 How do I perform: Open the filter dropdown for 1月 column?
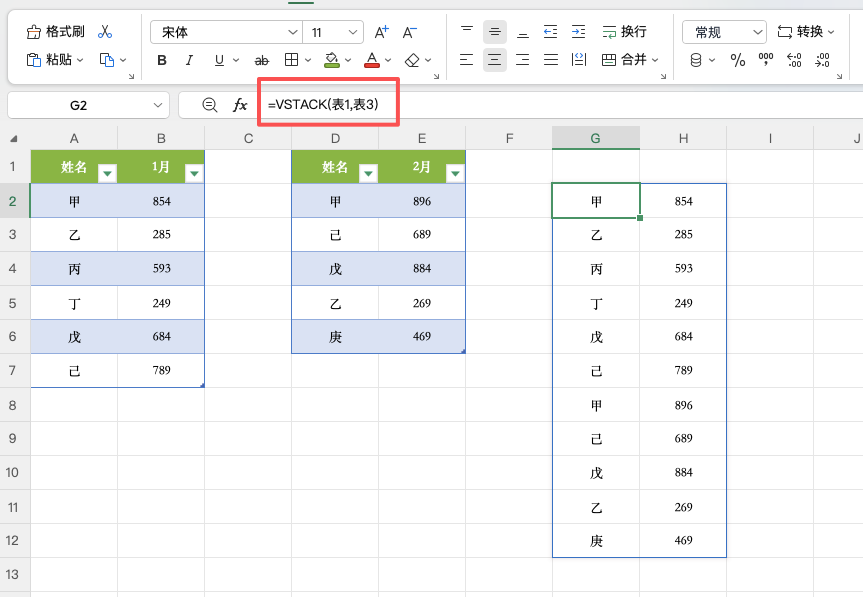click(194, 174)
